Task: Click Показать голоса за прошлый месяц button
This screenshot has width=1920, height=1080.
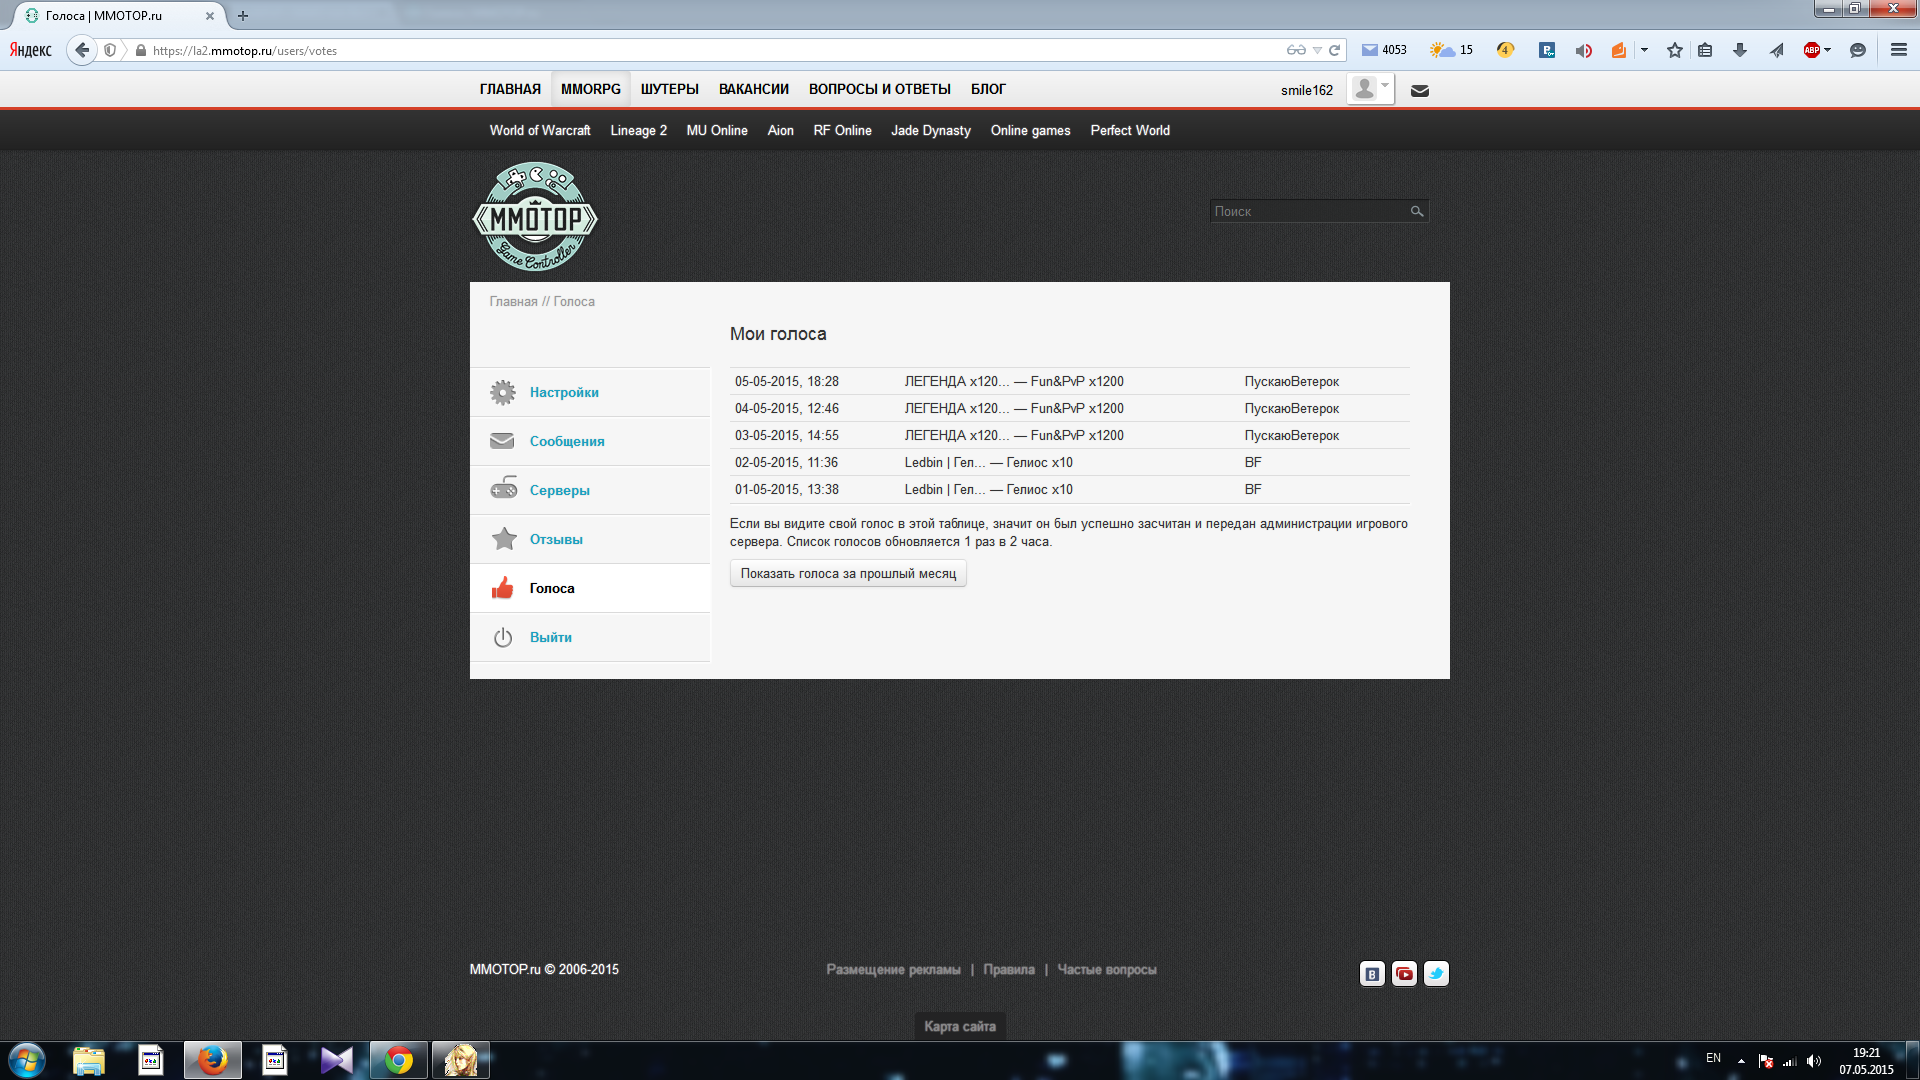Action: (x=848, y=573)
